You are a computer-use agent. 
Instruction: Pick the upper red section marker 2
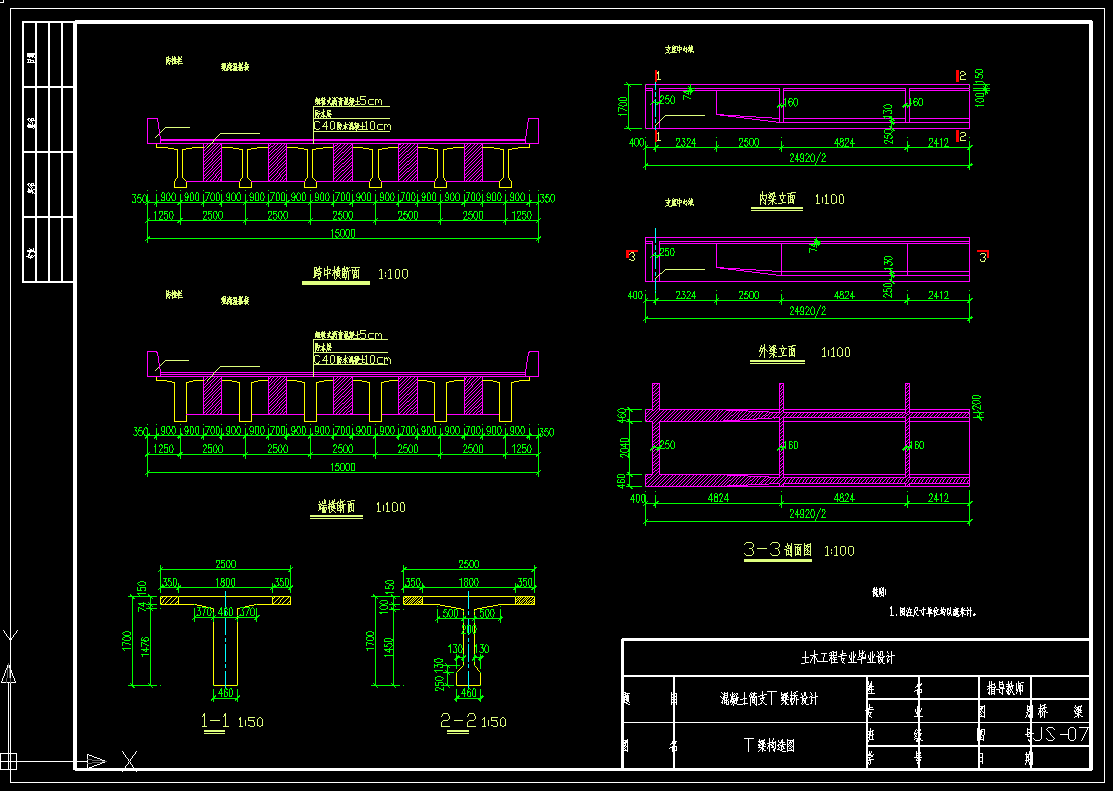[960, 76]
